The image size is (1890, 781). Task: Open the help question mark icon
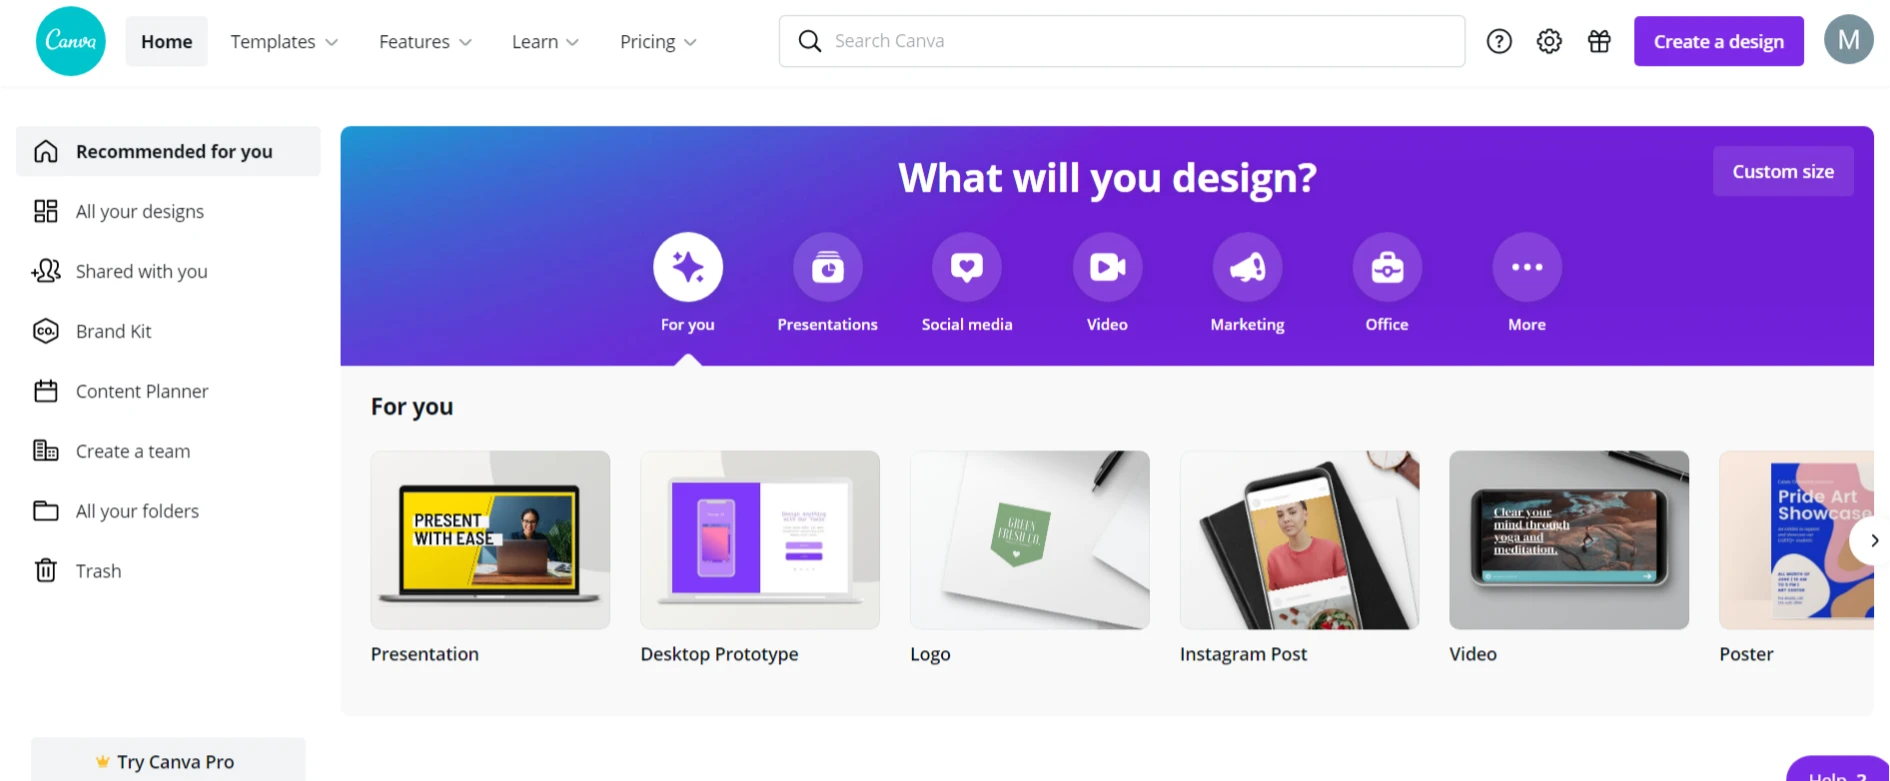pyautogui.click(x=1499, y=41)
